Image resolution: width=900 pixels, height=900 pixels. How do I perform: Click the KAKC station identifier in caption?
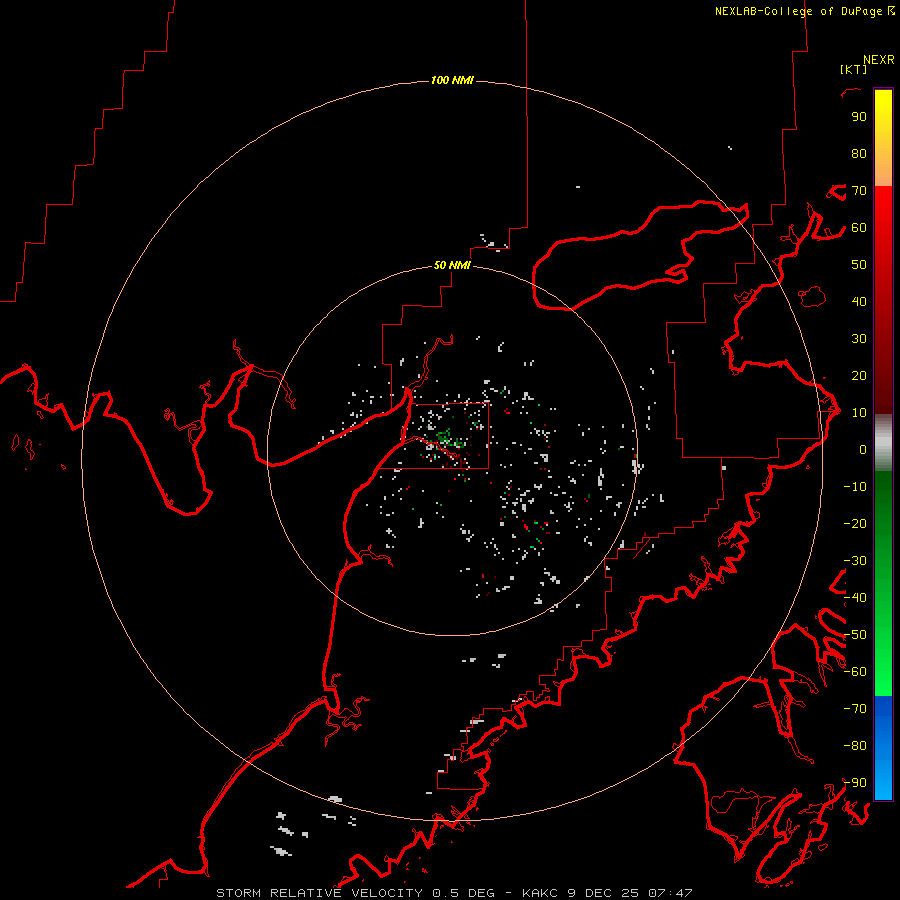pyautogui.click(x=540, y=893)
